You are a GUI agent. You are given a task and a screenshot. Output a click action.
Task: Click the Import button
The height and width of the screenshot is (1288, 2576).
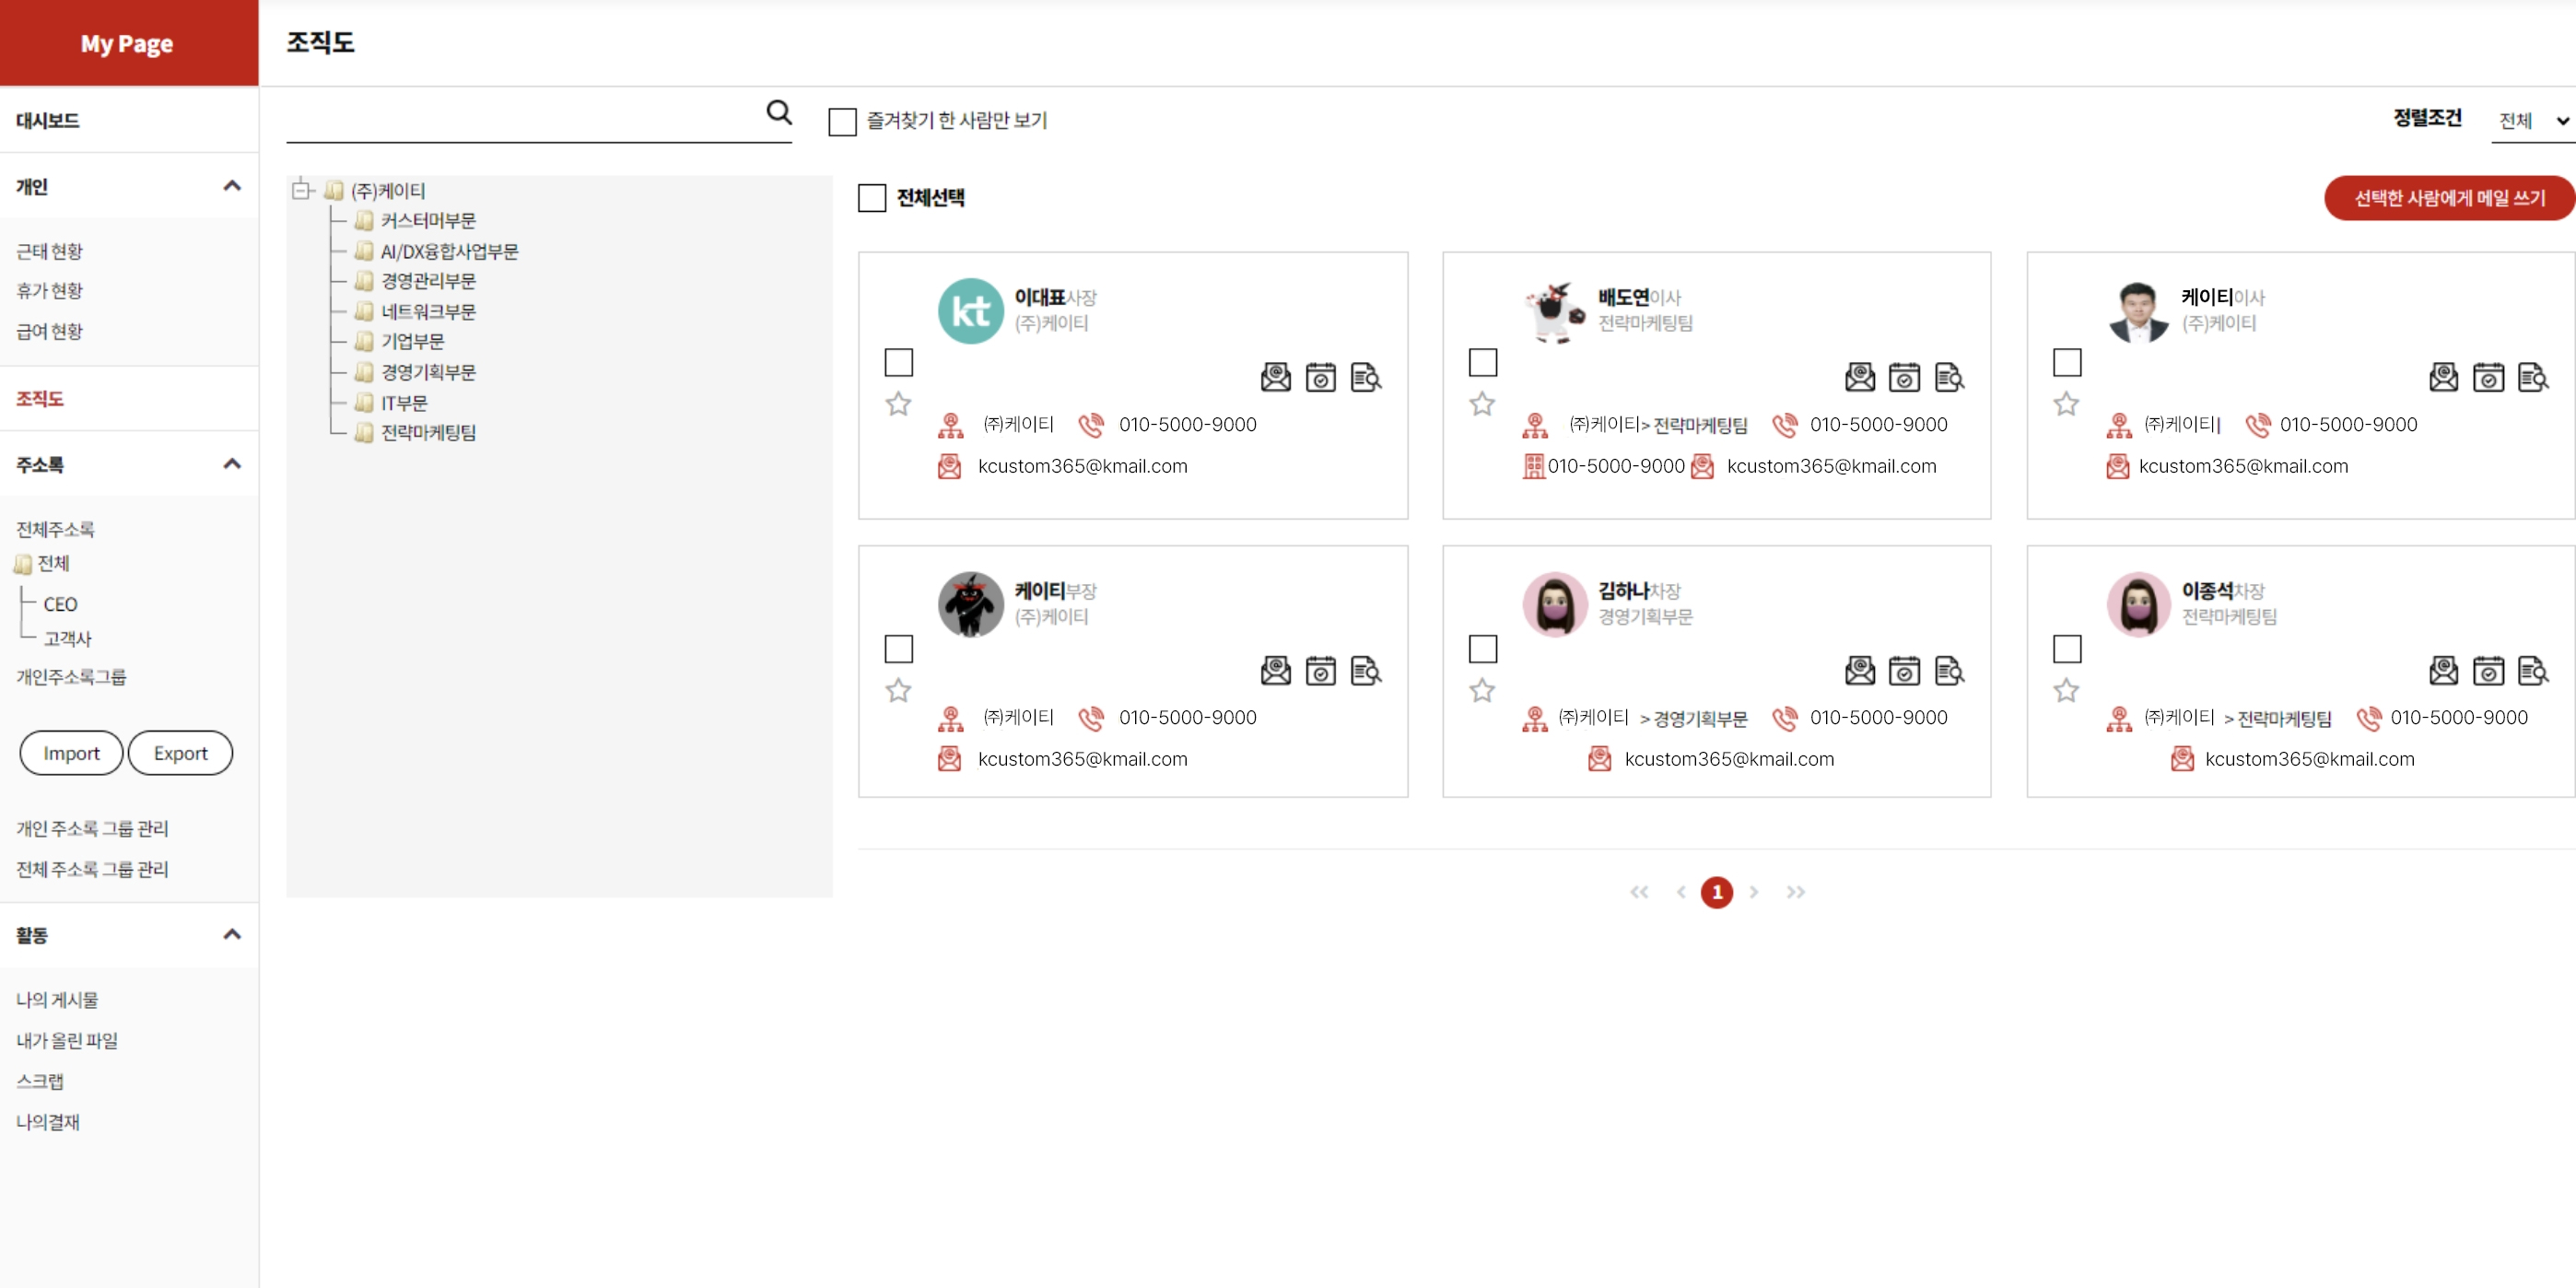pyautogui.click(x=71, y=753)
